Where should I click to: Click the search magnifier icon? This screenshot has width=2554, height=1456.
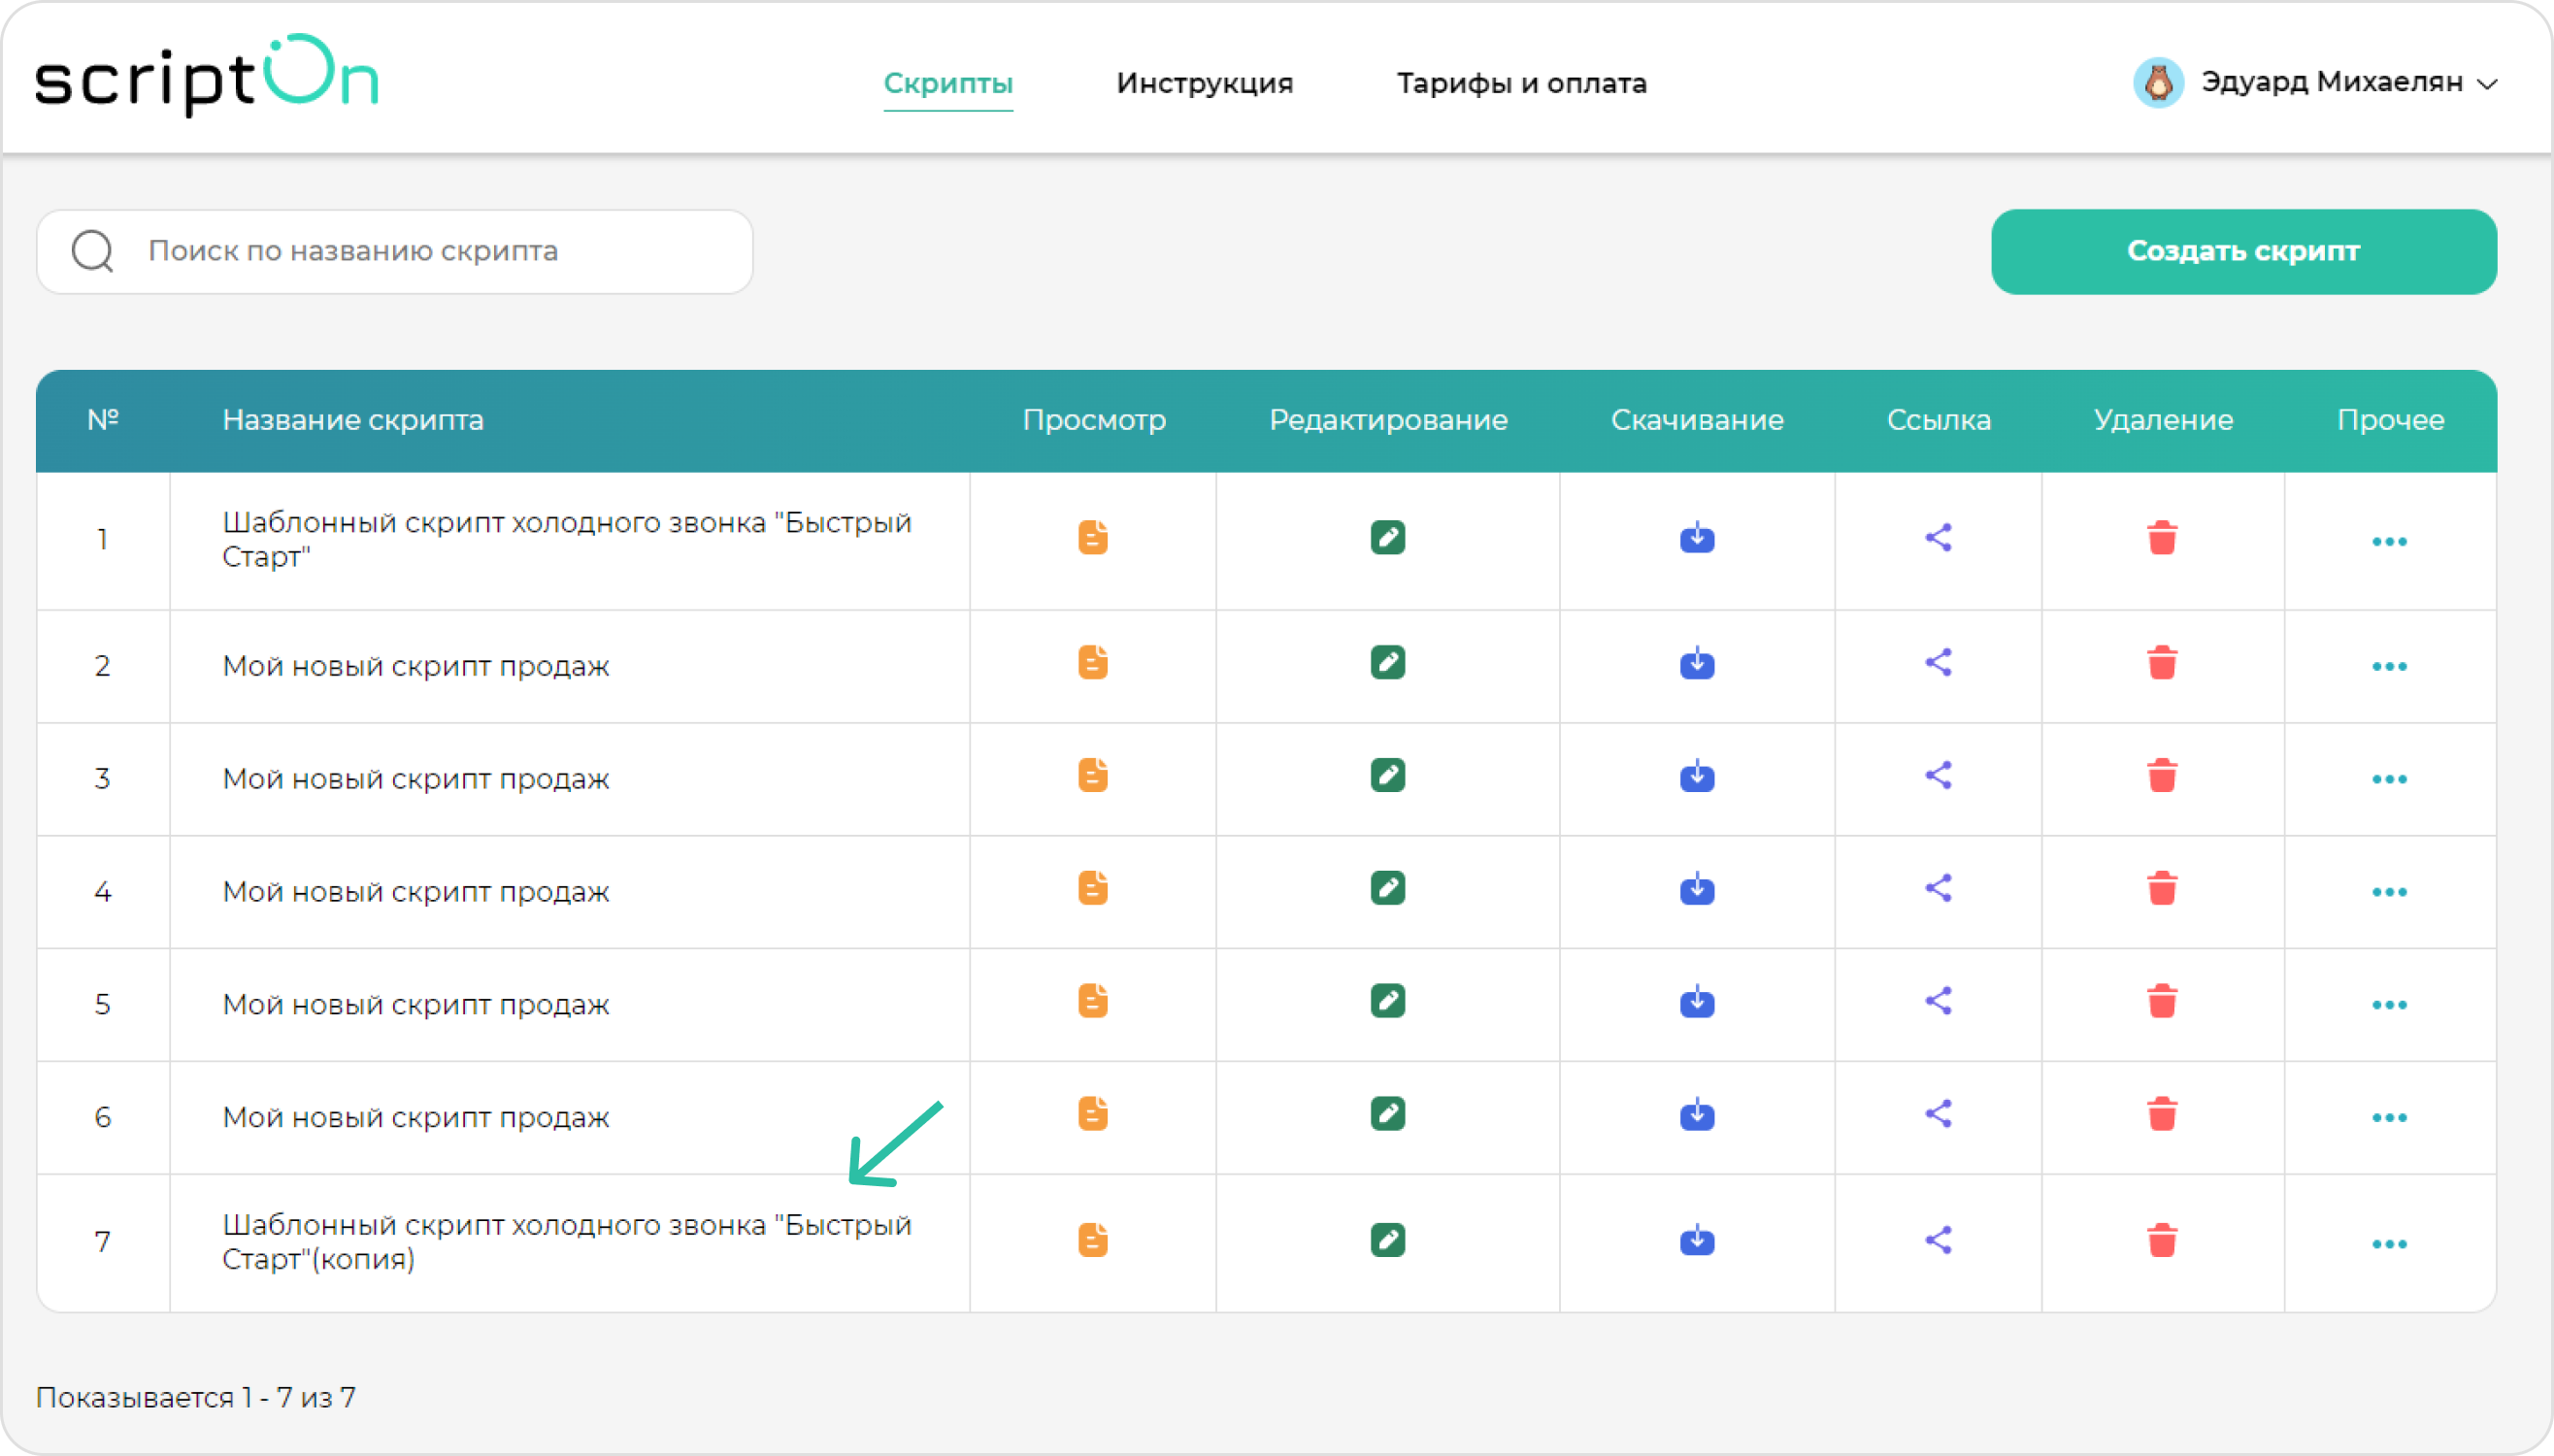pyautogui.click(x=93, y=251)
